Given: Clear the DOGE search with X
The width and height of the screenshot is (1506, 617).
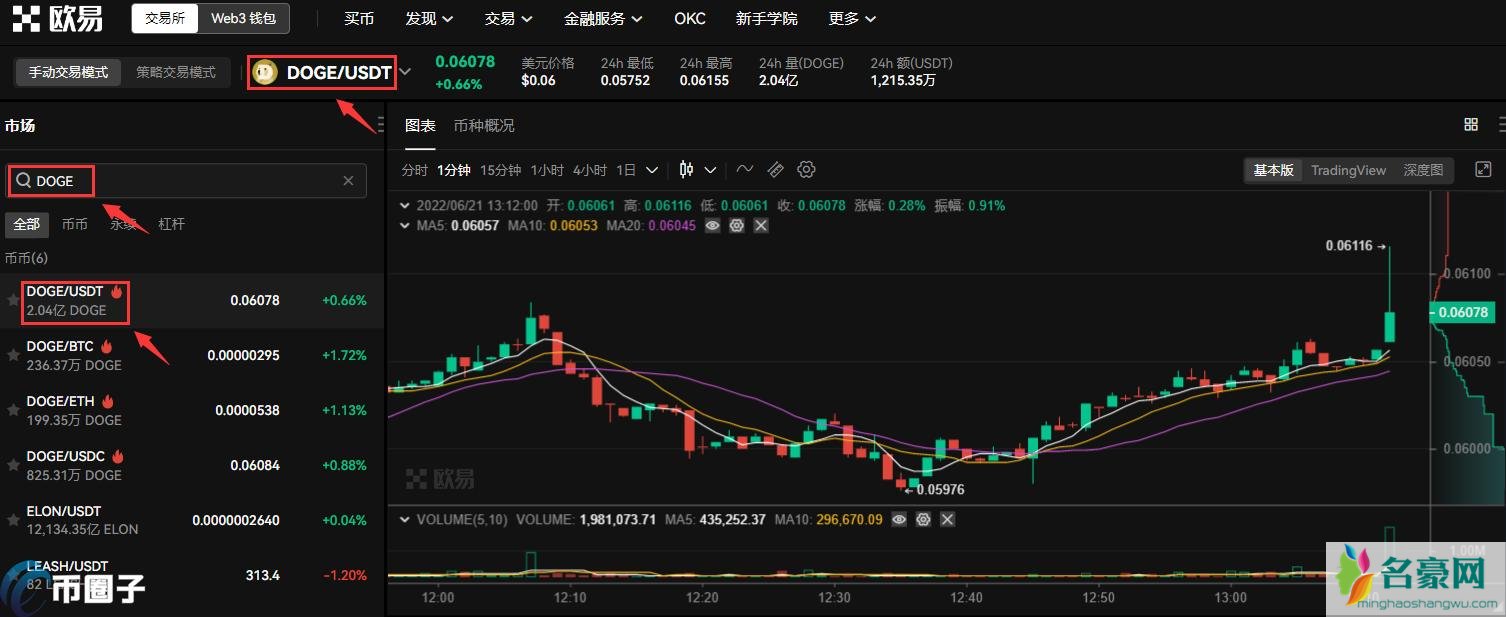Looking at the screenshot, I should (348, 181).
